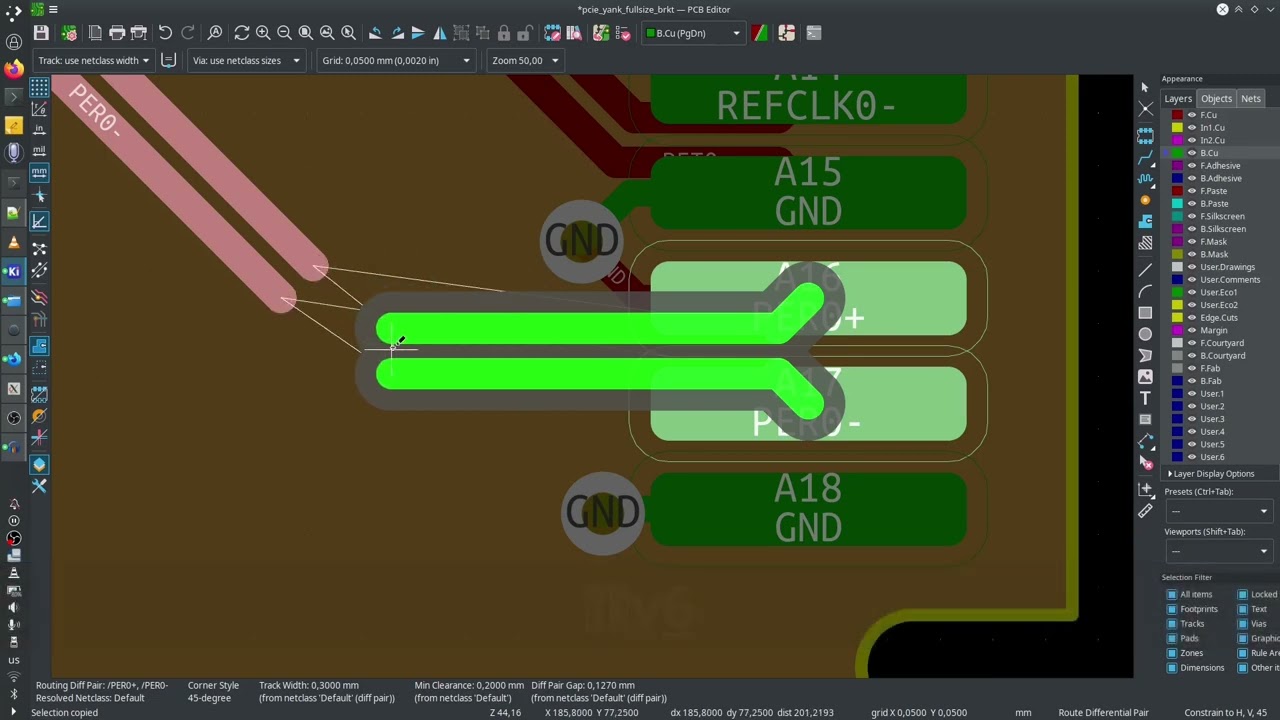
Task: Pick the Draw Circle tool
Action: pyautogui.click(x=1145, y=334)
